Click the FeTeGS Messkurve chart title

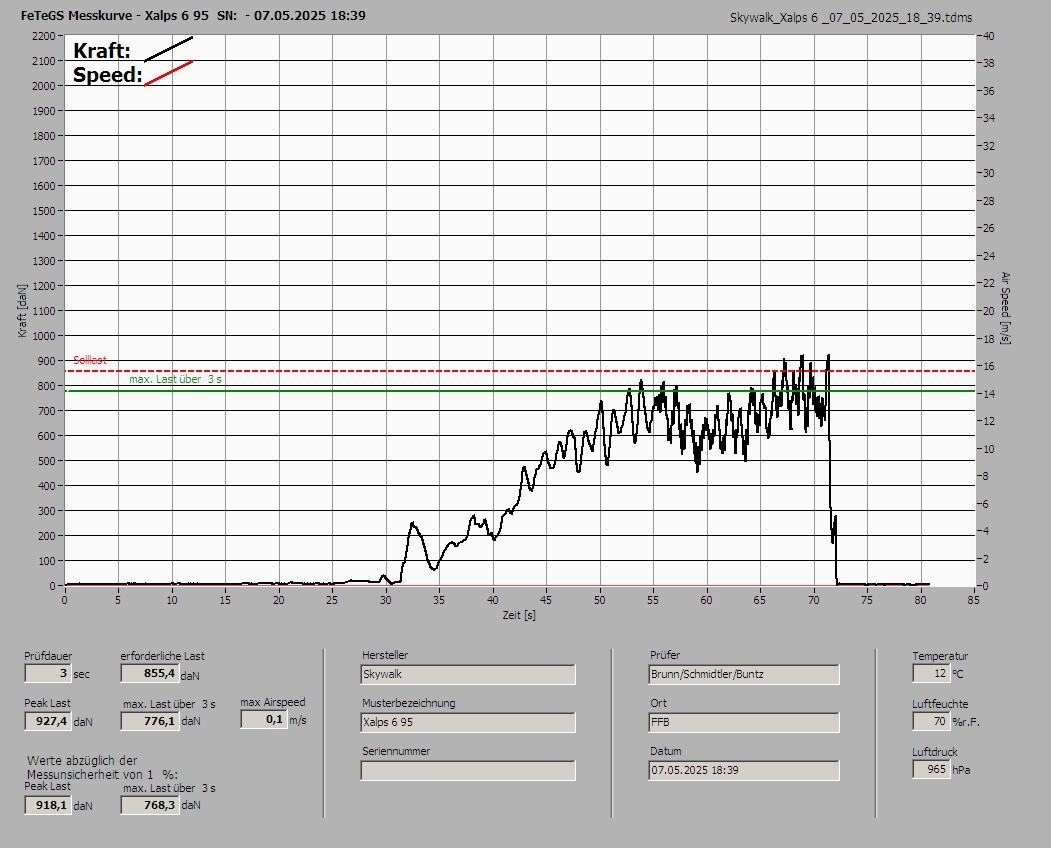[193, 15]
